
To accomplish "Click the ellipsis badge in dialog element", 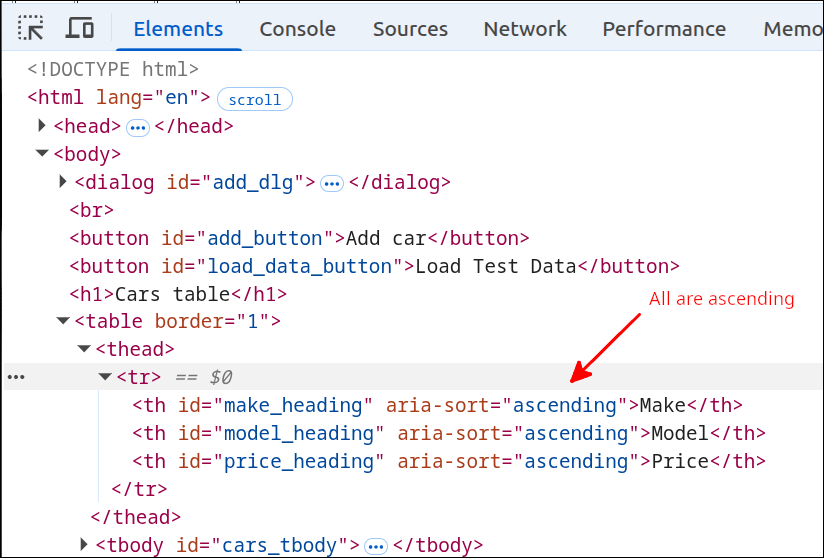I will 331,183.
